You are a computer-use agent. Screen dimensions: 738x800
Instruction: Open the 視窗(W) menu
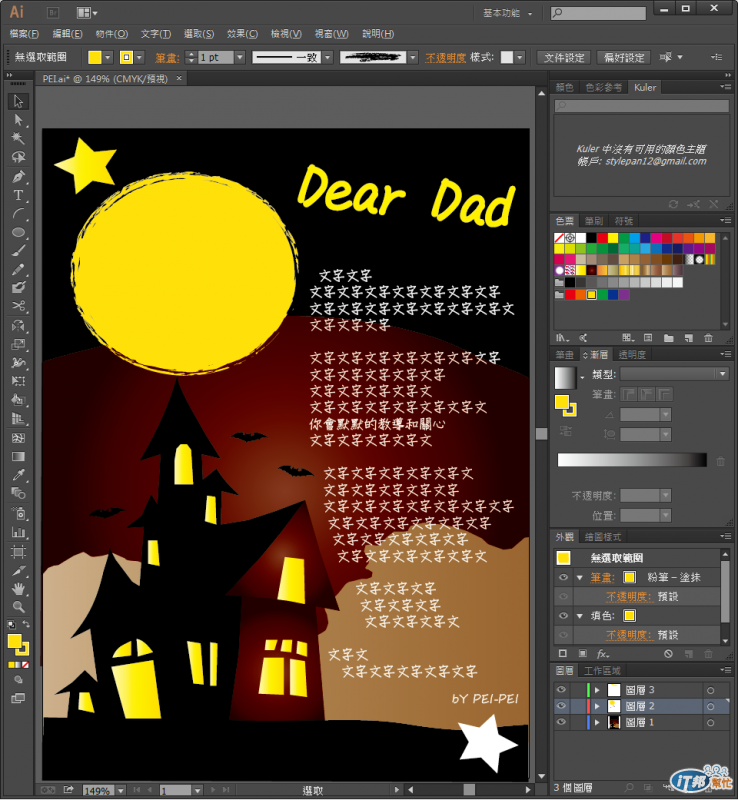tap(332, 34)
